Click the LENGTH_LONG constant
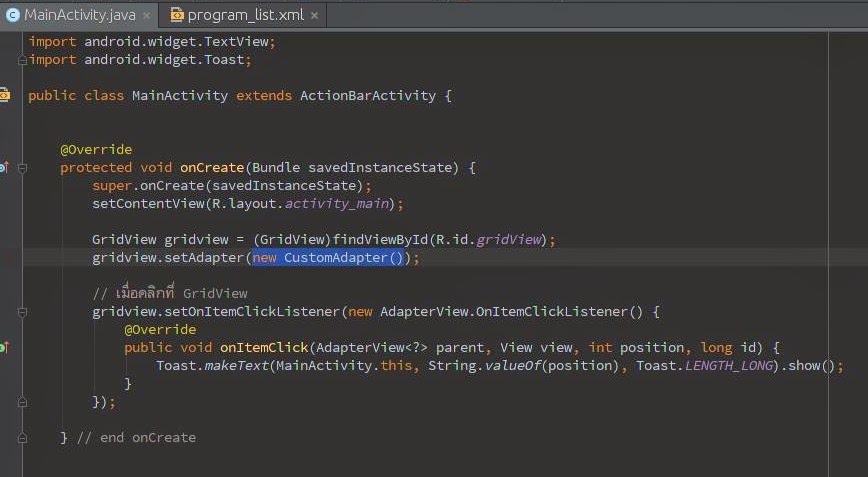868x477 pixels. pyautogui.click(x=728, y=366)
